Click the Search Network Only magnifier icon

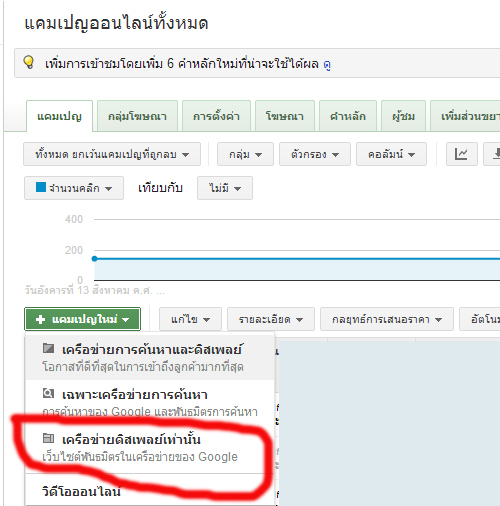click(49, 393)
